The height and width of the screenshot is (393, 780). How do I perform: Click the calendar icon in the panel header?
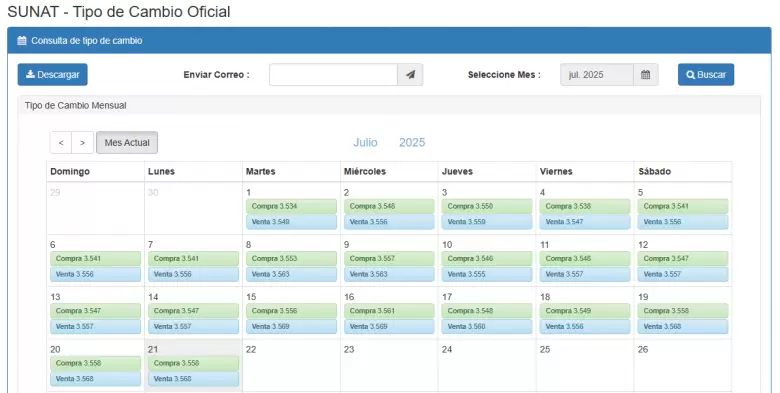pos(22,41)
